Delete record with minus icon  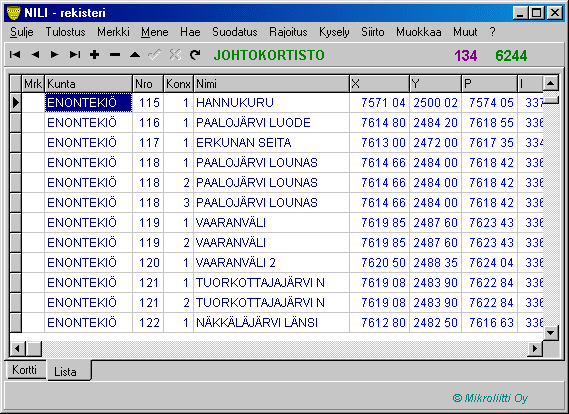click(115, 55)
